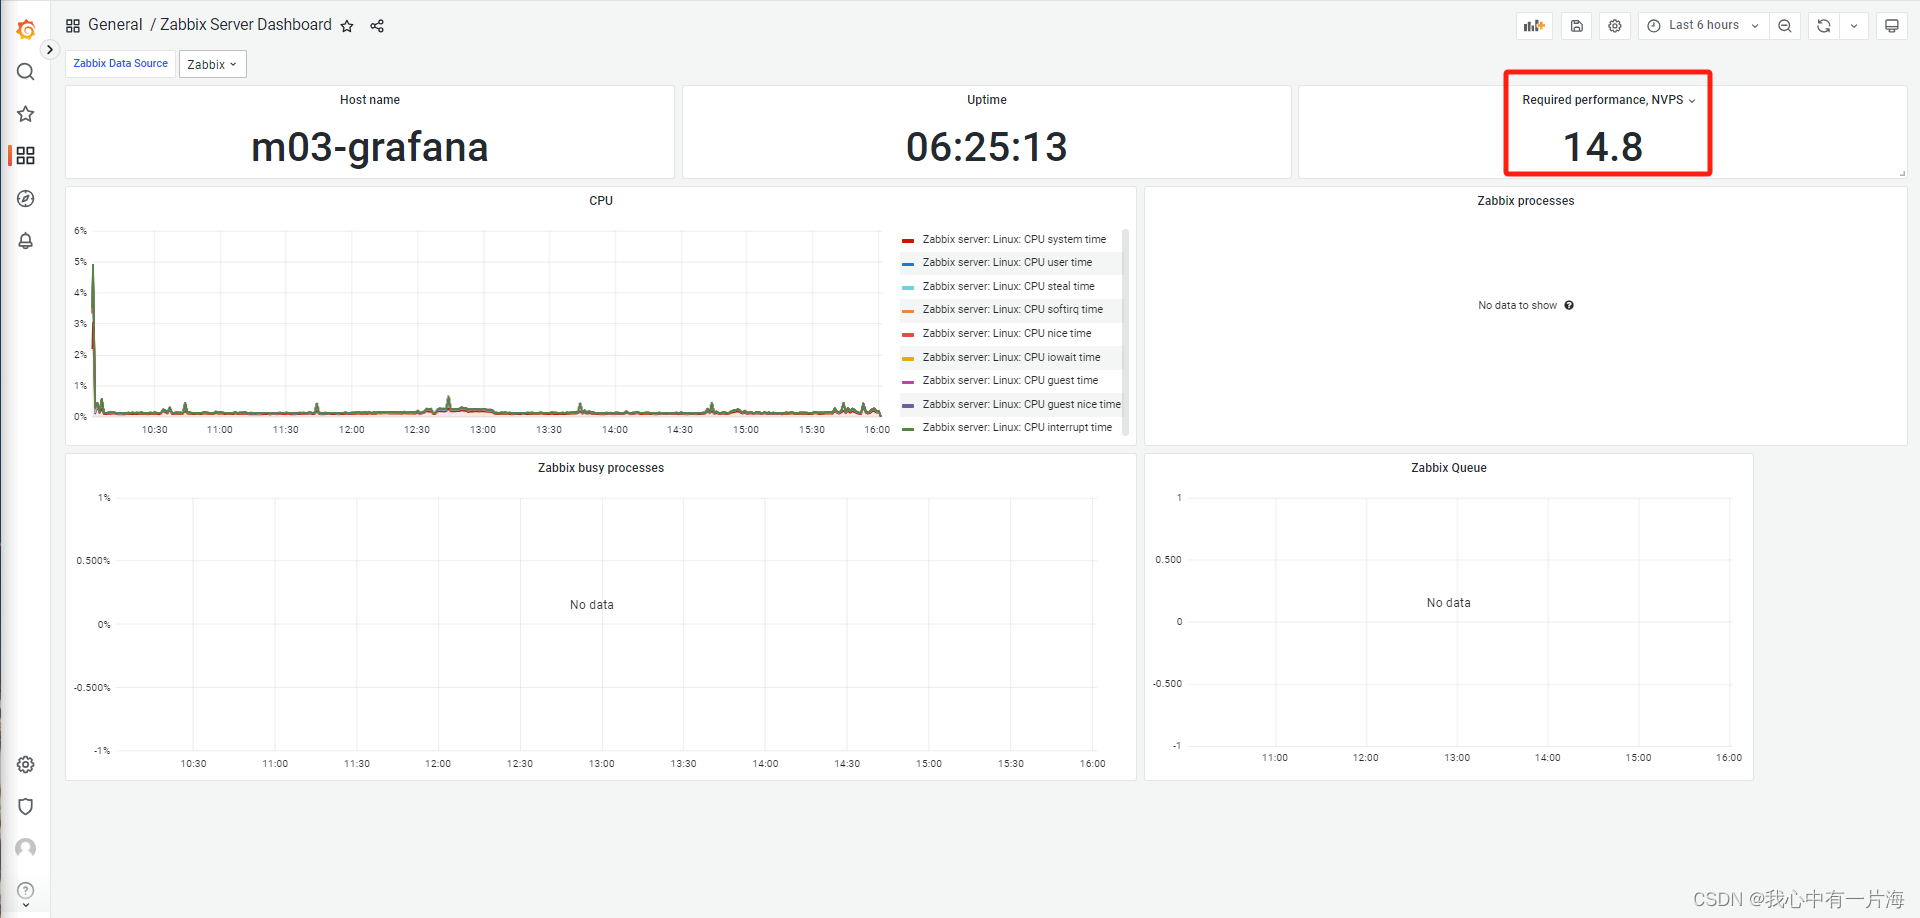The height and width of the screenshot is (918, 1920).
Task: Open the Dashboards sidebar icon
Action: click(26, 156)
